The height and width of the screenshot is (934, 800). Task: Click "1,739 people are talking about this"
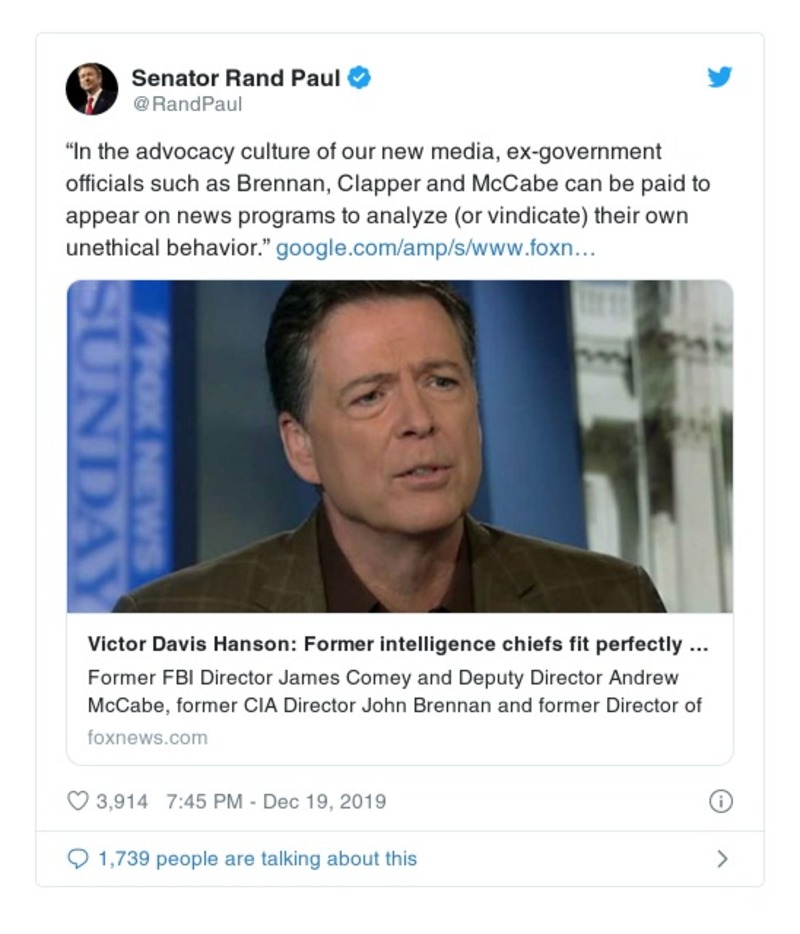(257, 859)
